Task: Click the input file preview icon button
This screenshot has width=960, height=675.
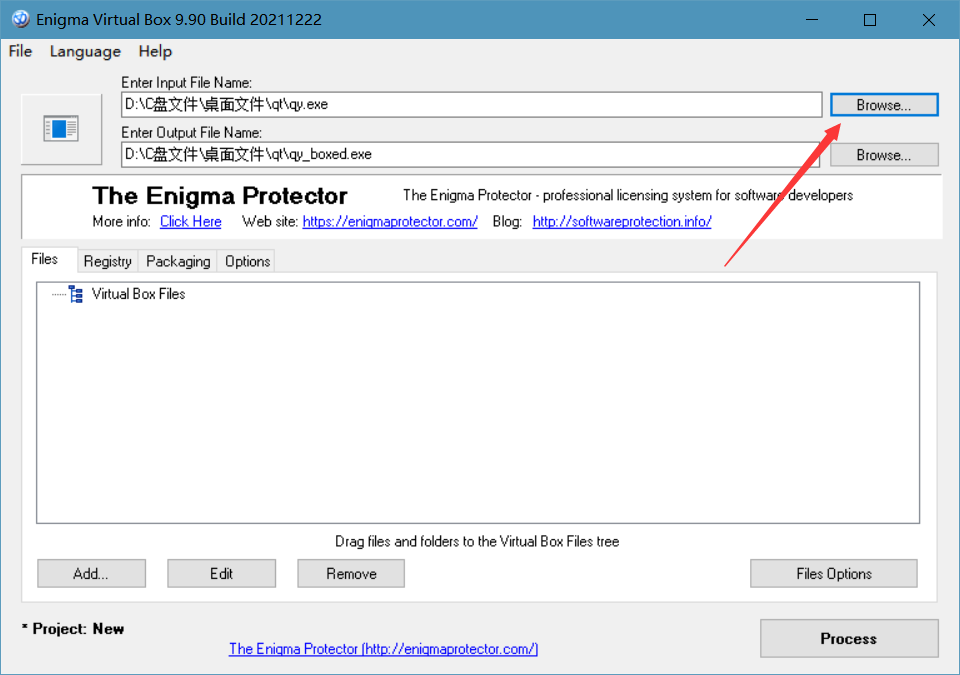Action: point(61,129)
